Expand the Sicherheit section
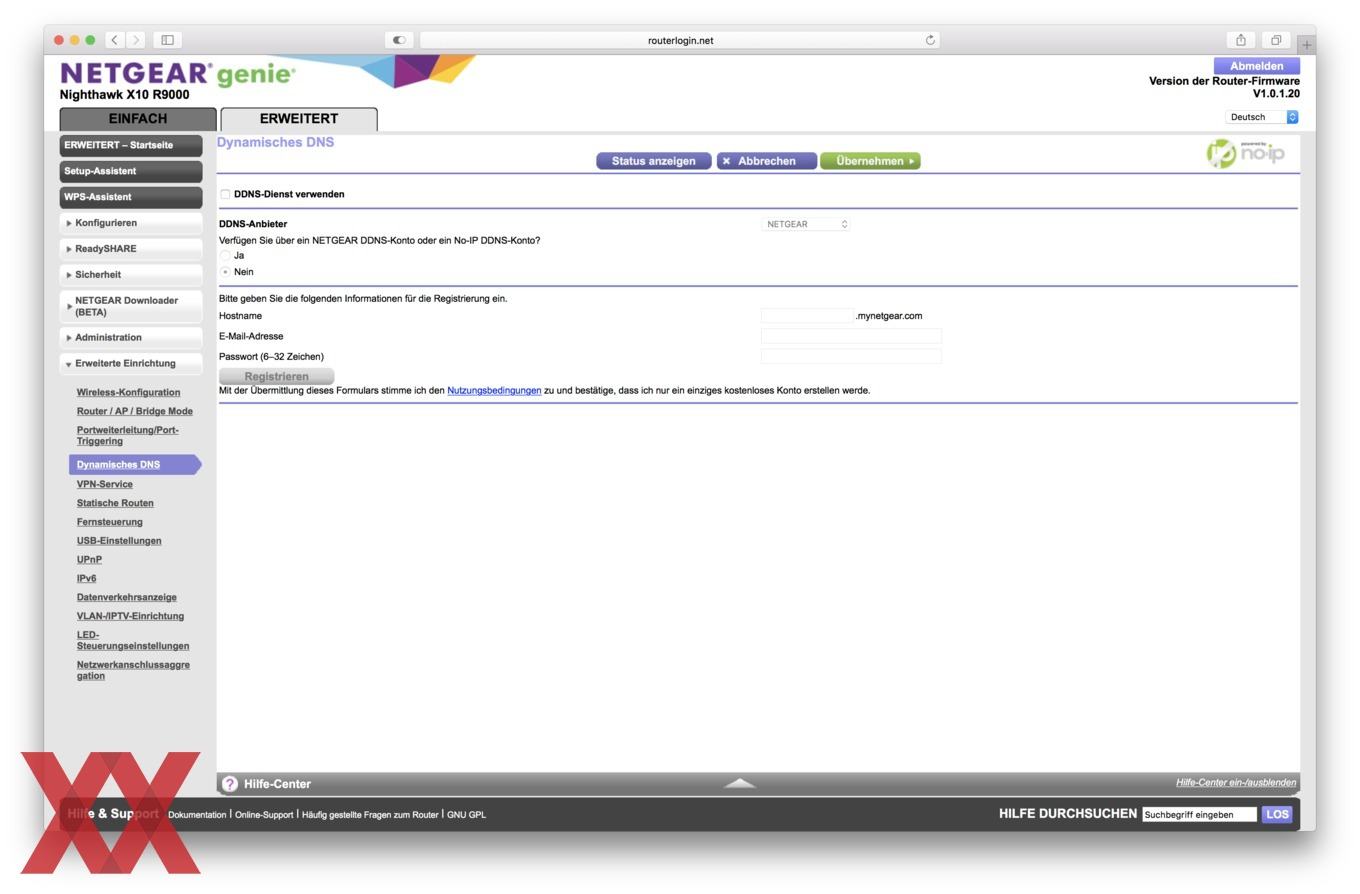Viewport: 1360px width, 894px height. click(x=132, y=275)
